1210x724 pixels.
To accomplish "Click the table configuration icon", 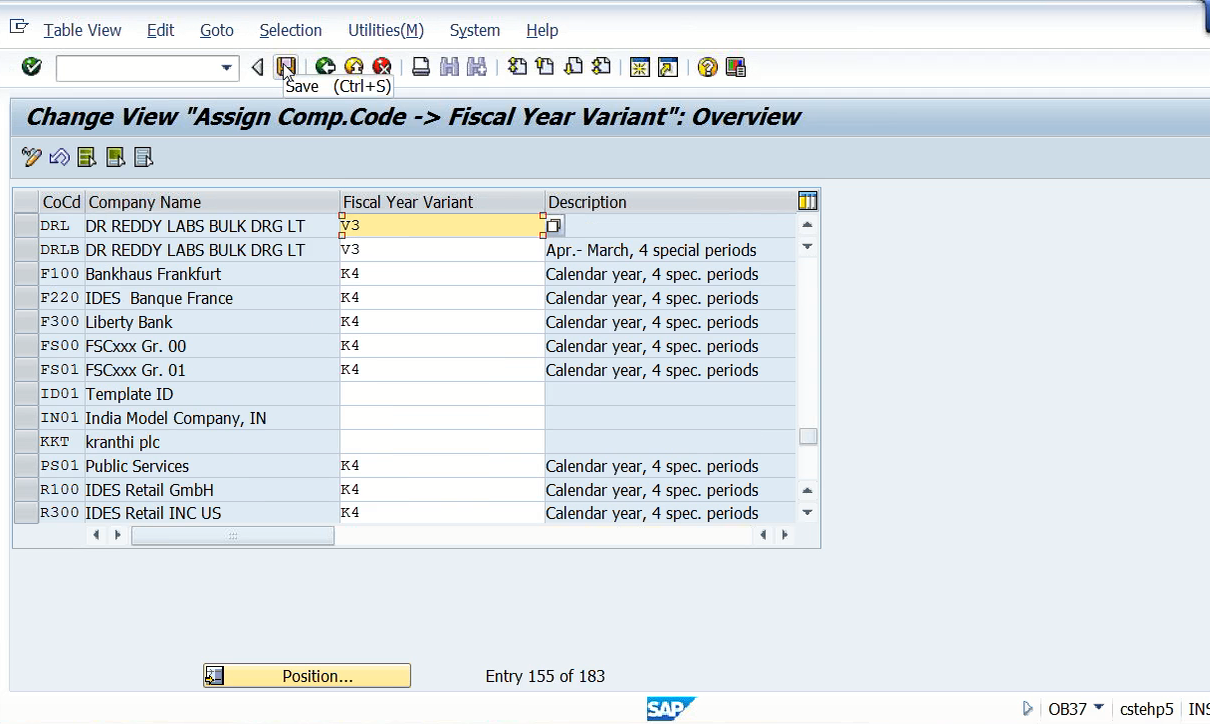I will 807,201.
